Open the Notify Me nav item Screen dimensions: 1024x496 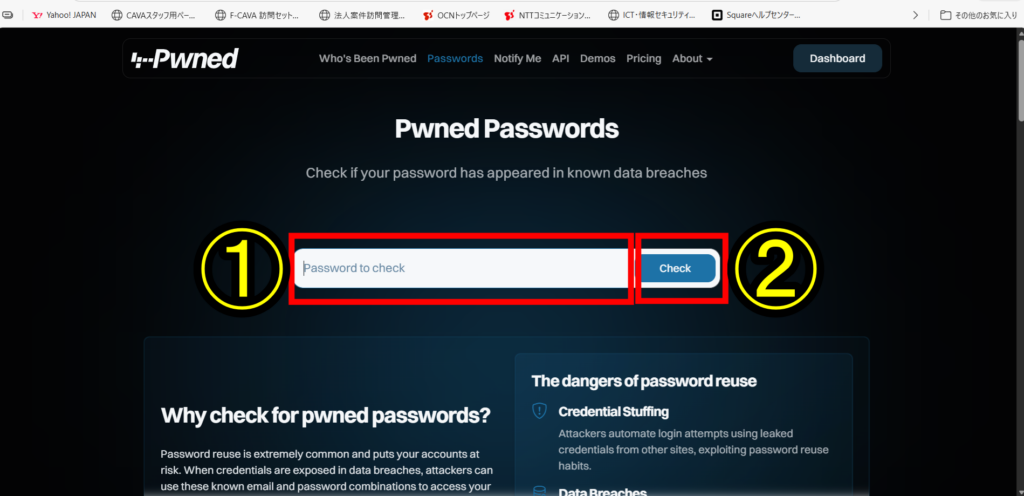517,59
